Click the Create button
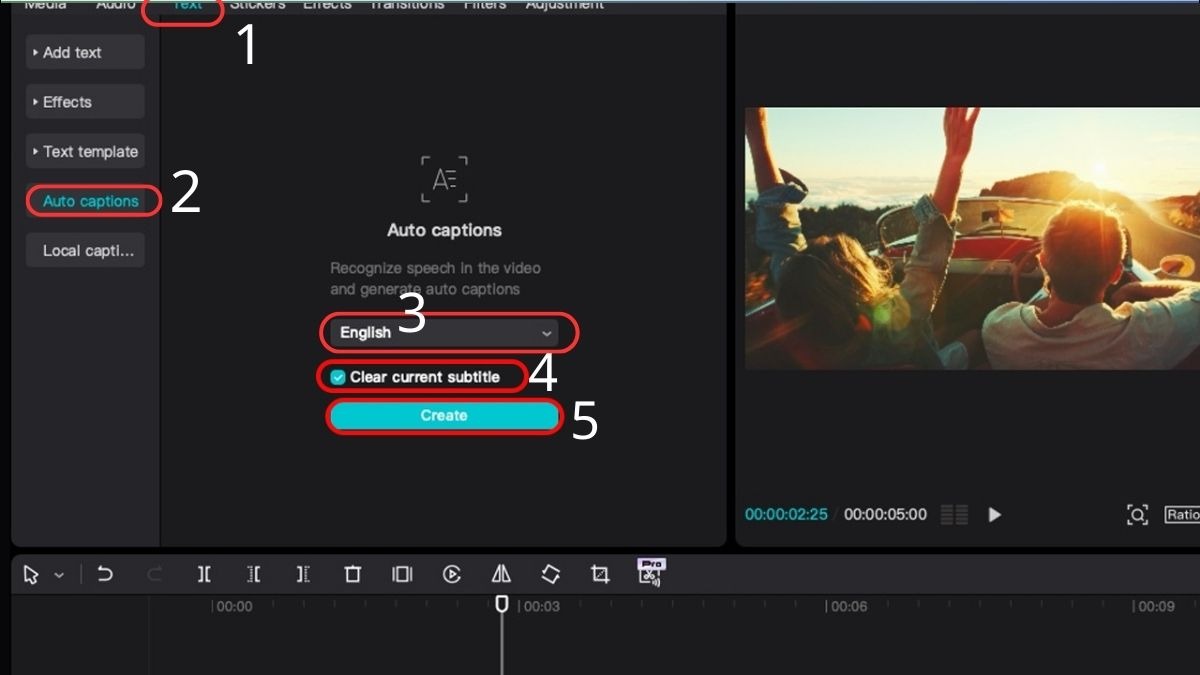This screenshot has height=675, width=1200. click(444, 415)
